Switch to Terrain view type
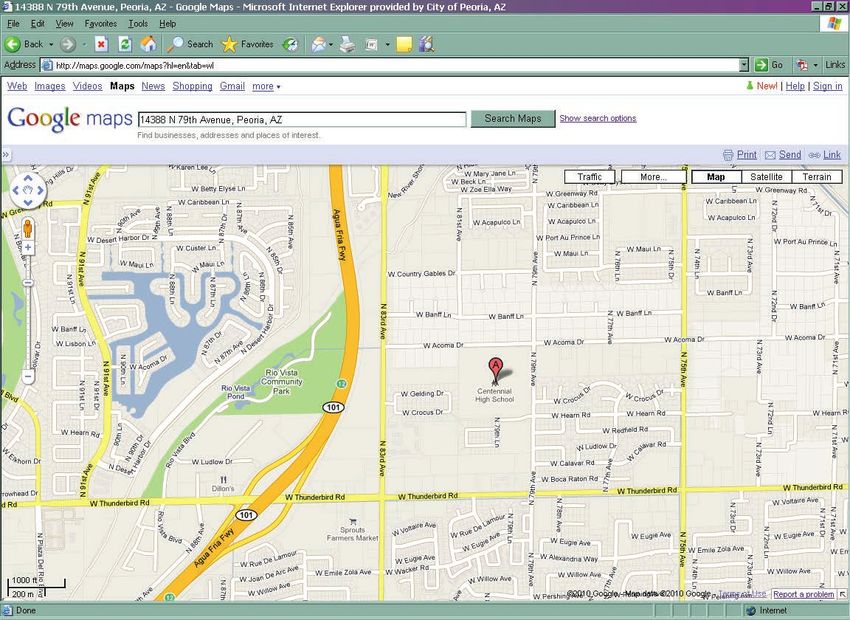Screen dimensions: 850x620 817,177
